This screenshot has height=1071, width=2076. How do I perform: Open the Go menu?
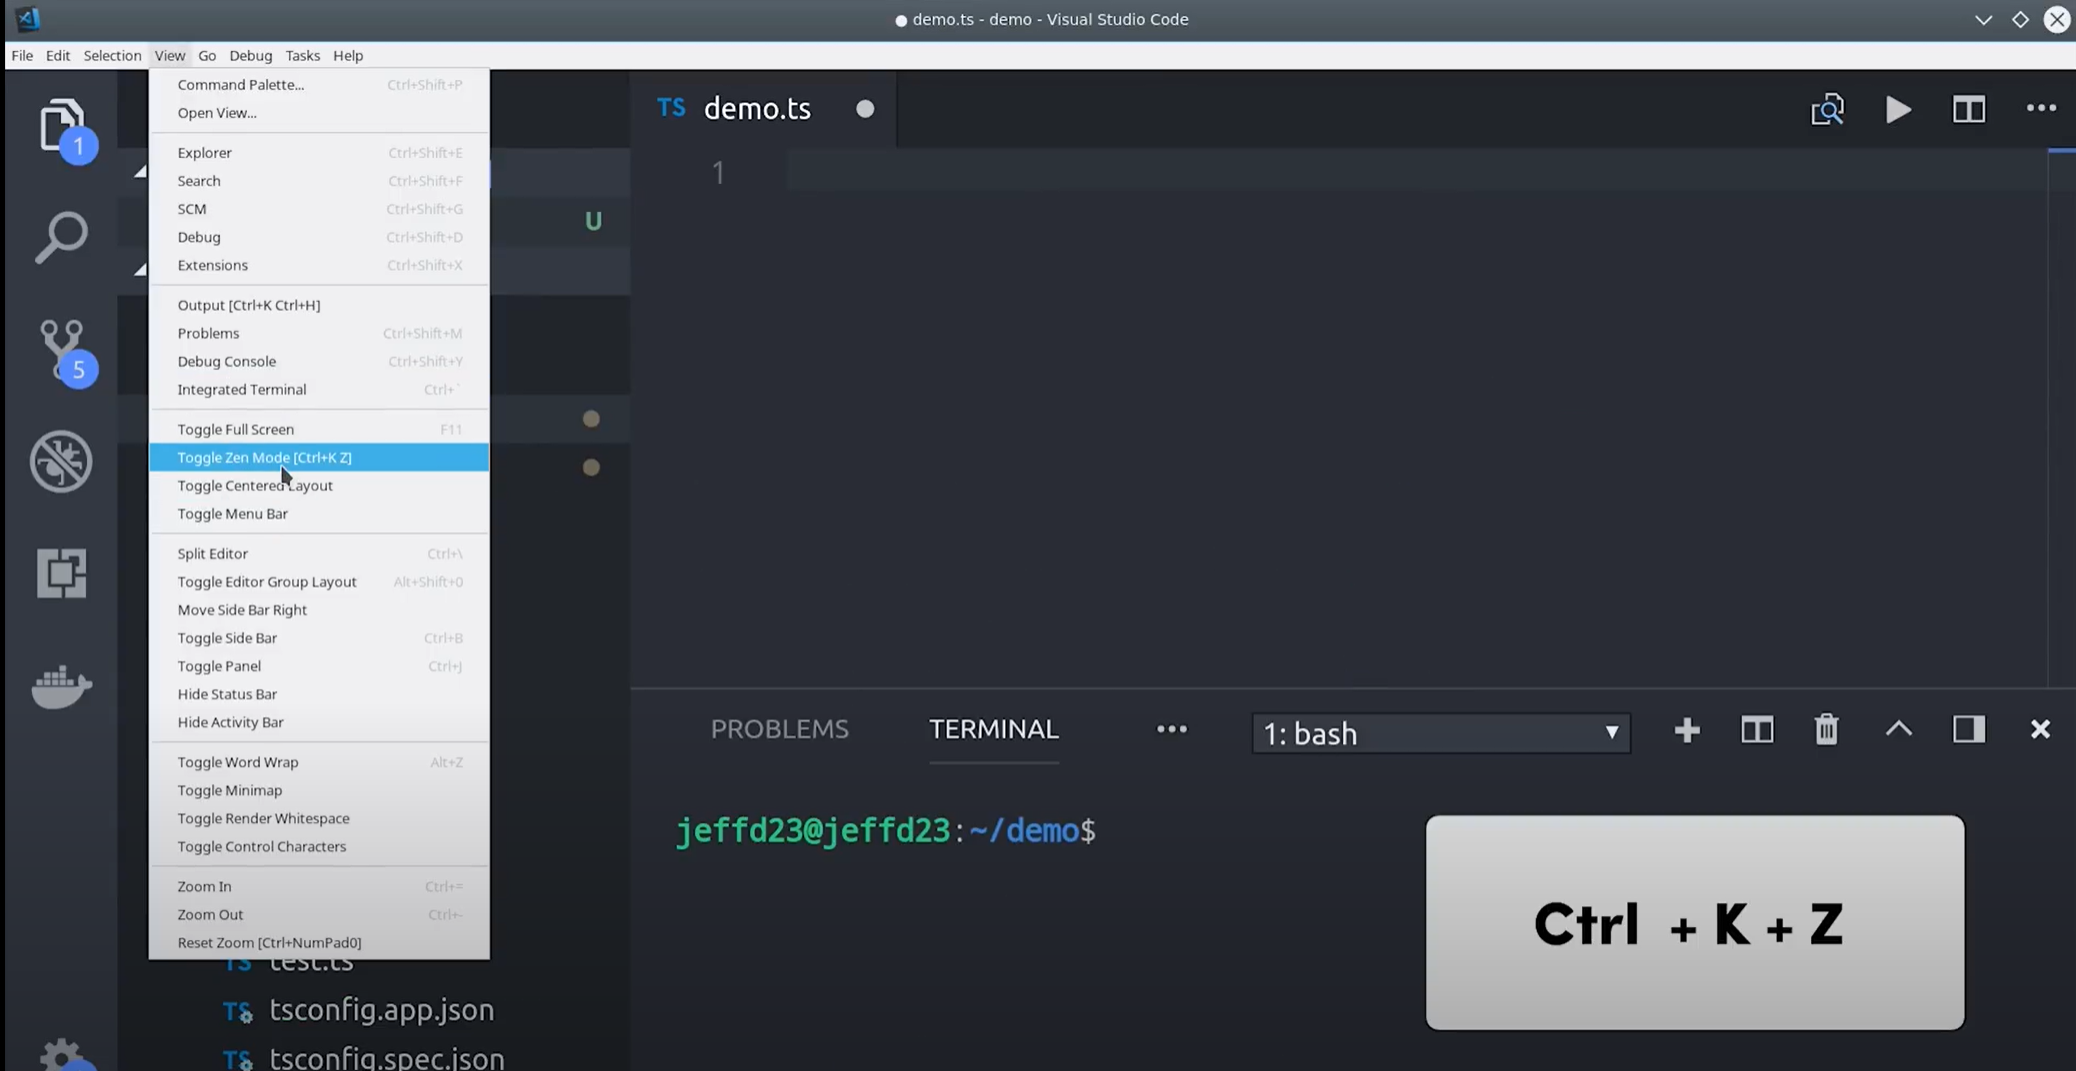[x=207, y=55]
